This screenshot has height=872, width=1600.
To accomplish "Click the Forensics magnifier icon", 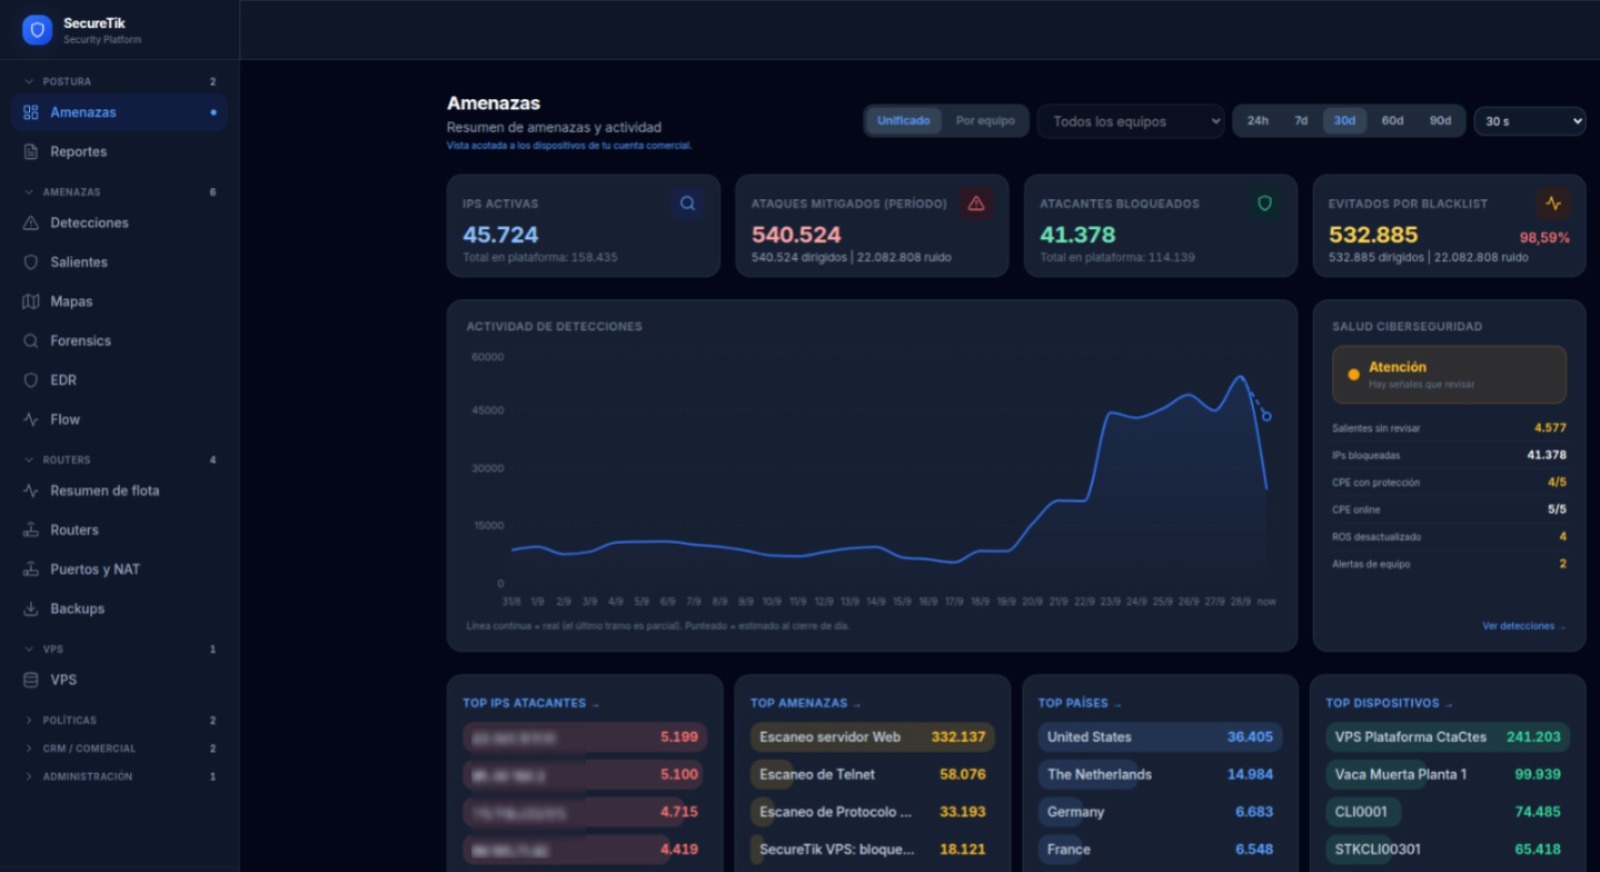I will point(31,341).
